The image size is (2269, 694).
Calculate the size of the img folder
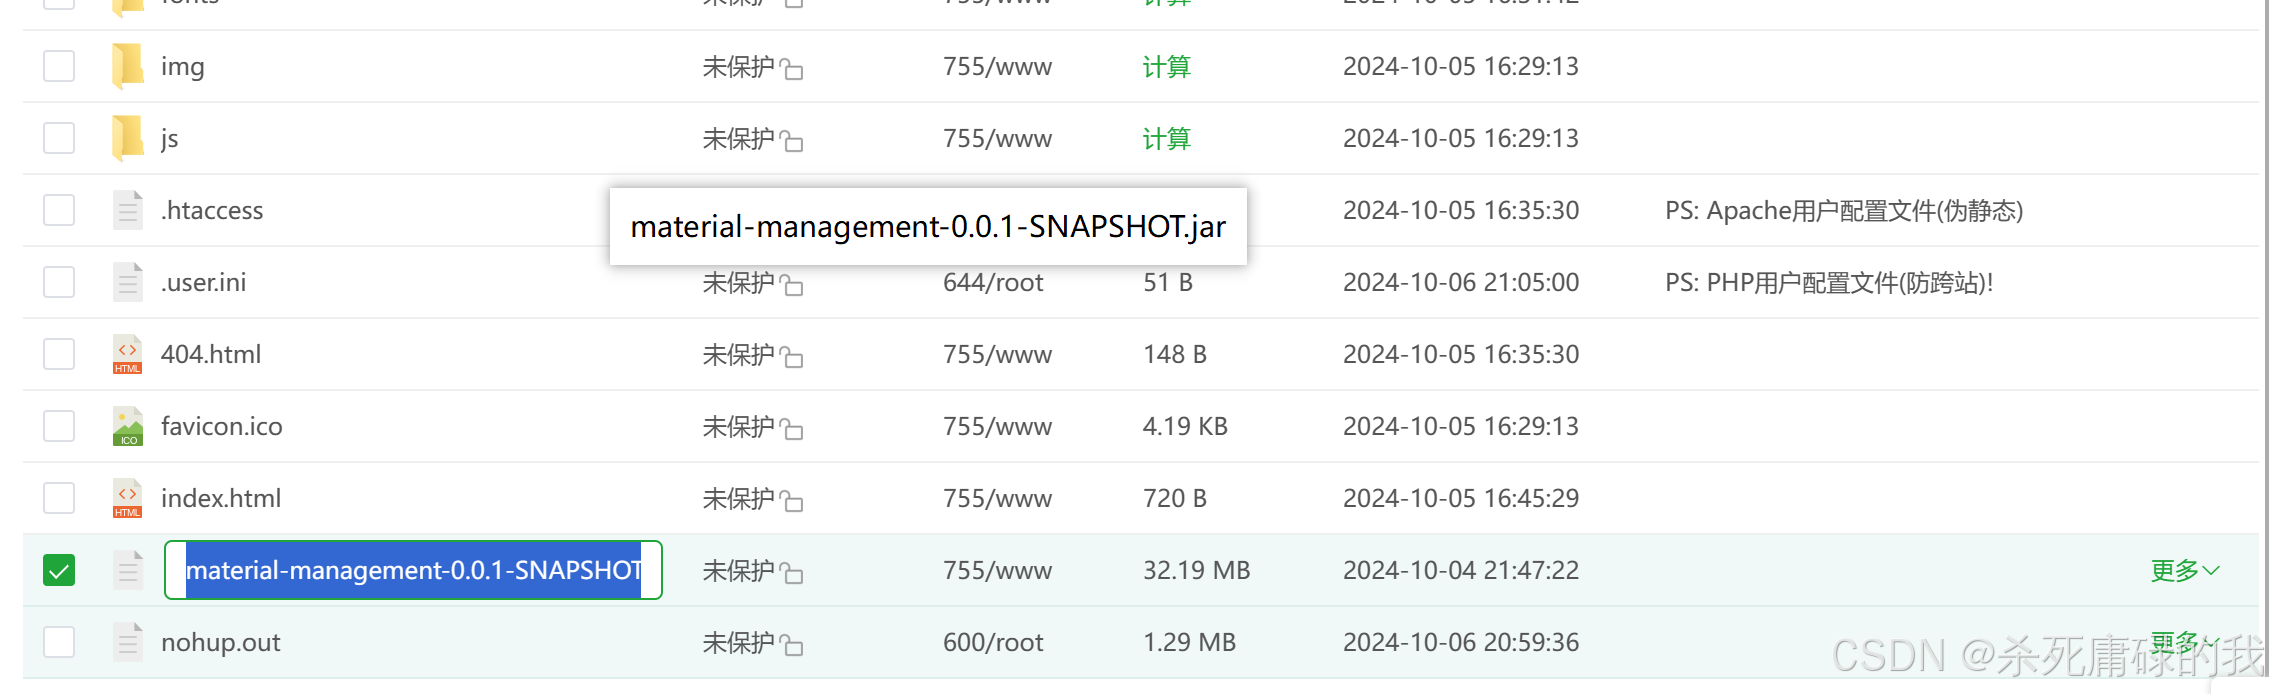click(x=1166, y=67)
